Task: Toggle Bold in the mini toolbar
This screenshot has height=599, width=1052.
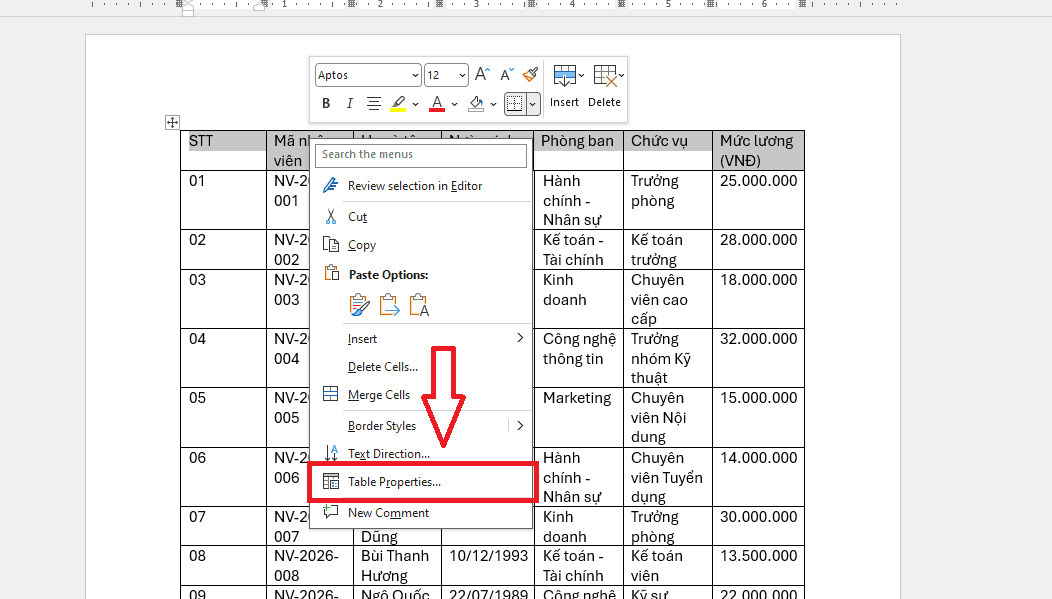Action: tap(326, 103)
